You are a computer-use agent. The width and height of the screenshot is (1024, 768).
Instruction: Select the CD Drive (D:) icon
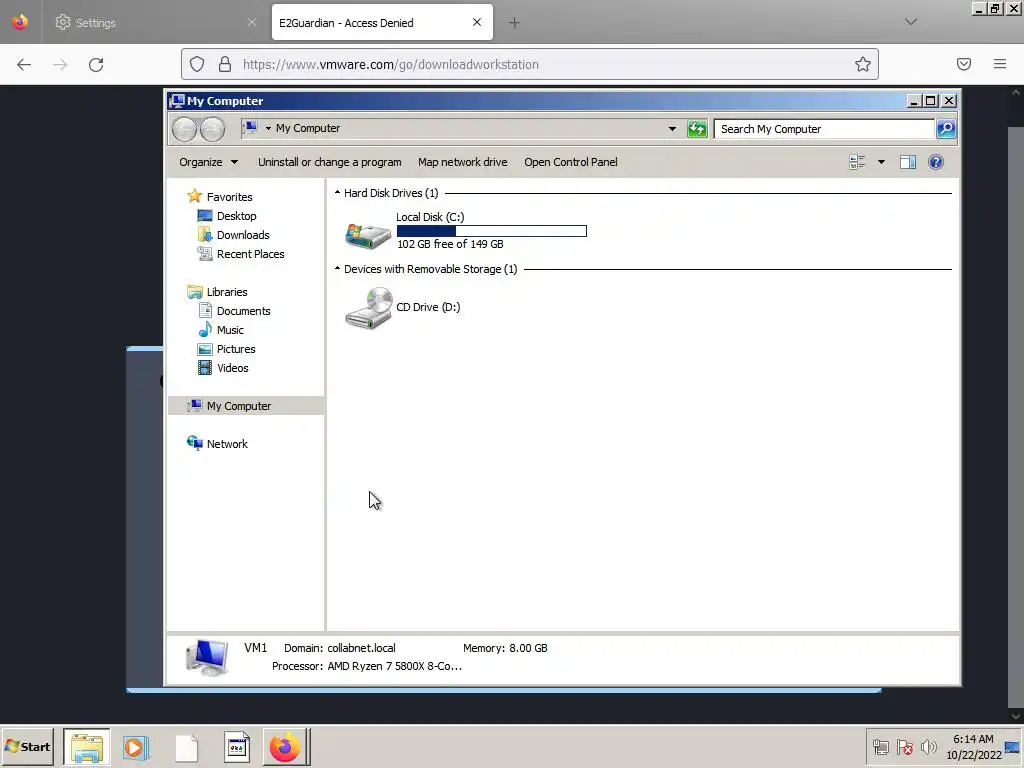(368, 308)
